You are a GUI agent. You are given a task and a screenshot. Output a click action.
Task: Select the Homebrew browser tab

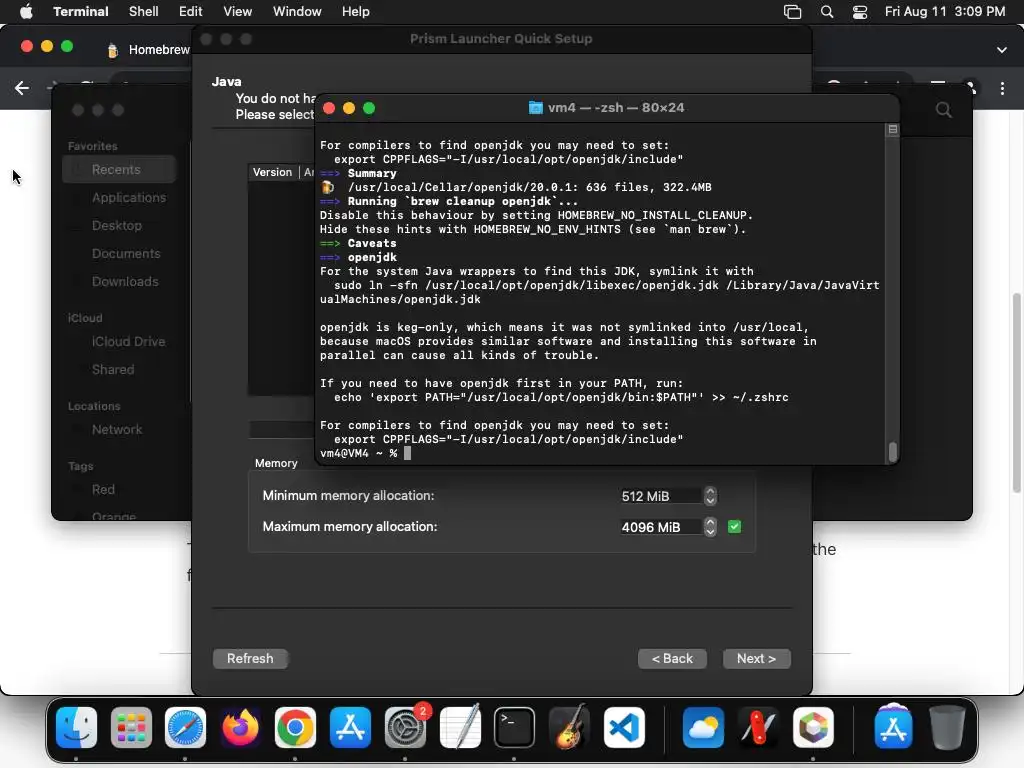(x=148, y=50)
